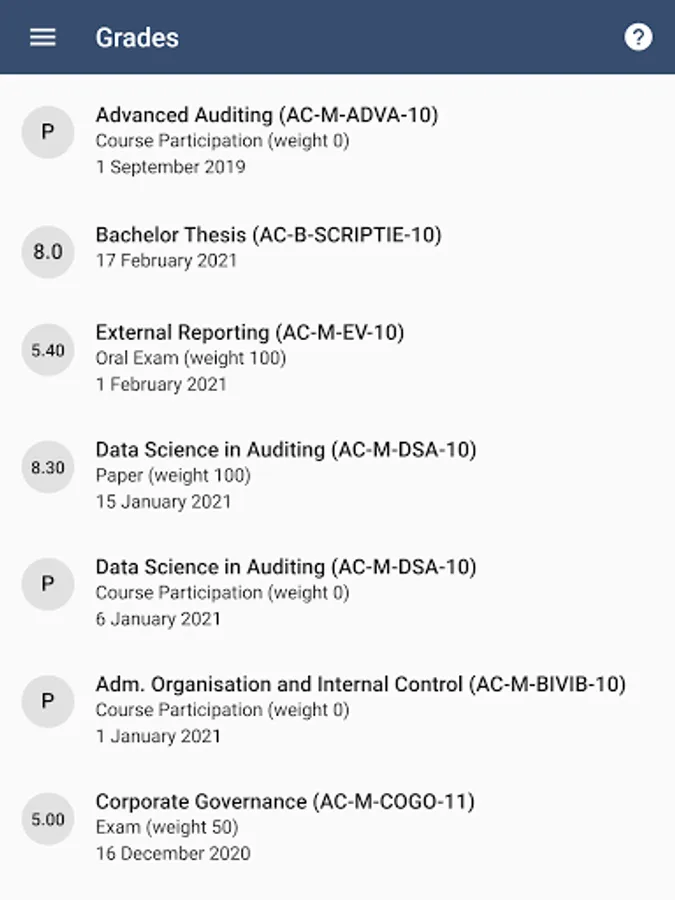Tap the help question mark icon

638,38
